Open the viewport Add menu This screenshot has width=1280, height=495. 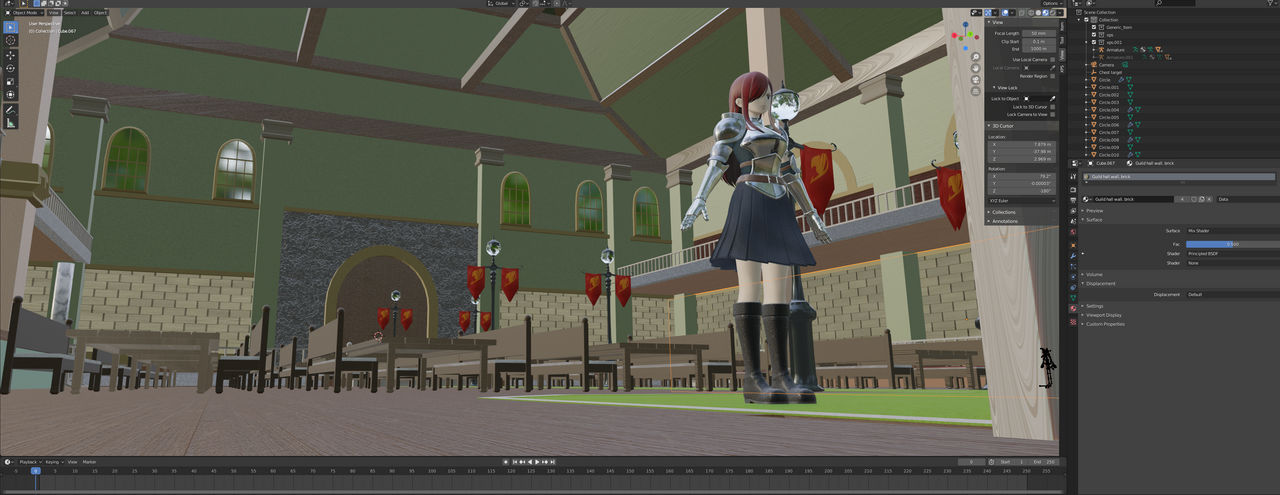[85, 12]
